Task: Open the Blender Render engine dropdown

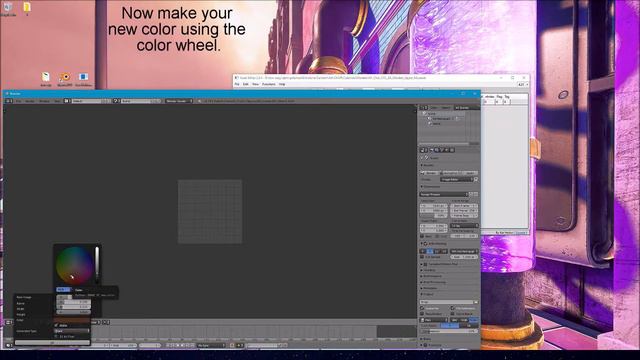Action: (x=179, y=101)
